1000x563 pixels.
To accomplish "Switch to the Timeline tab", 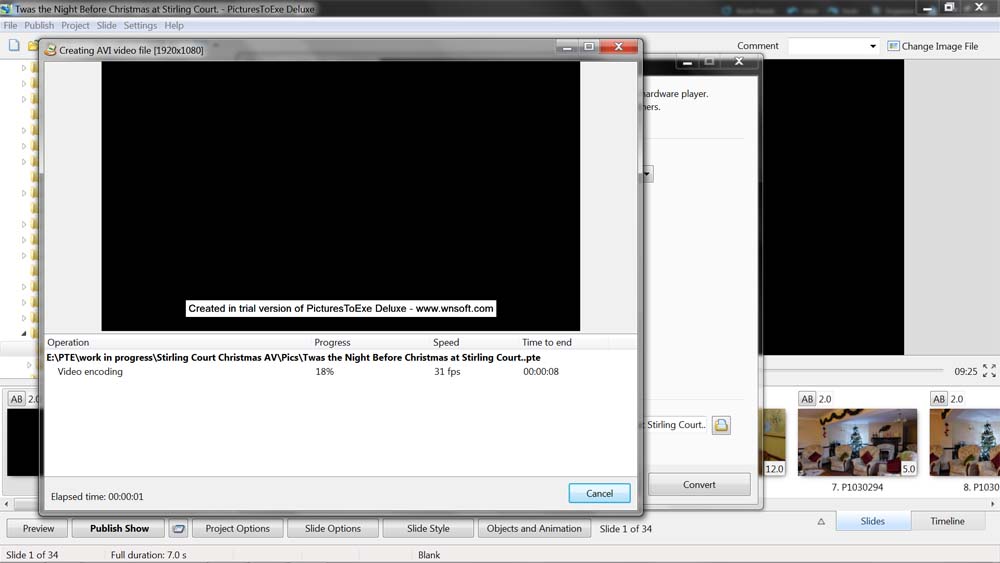I will coord(947,521).
